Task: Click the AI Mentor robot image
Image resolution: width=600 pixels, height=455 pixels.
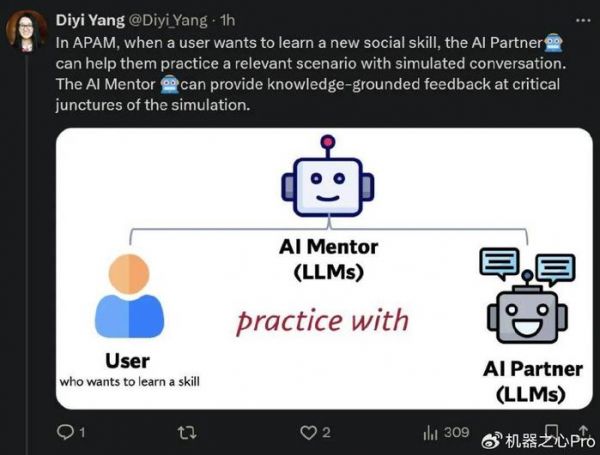Action: [328, 176]
